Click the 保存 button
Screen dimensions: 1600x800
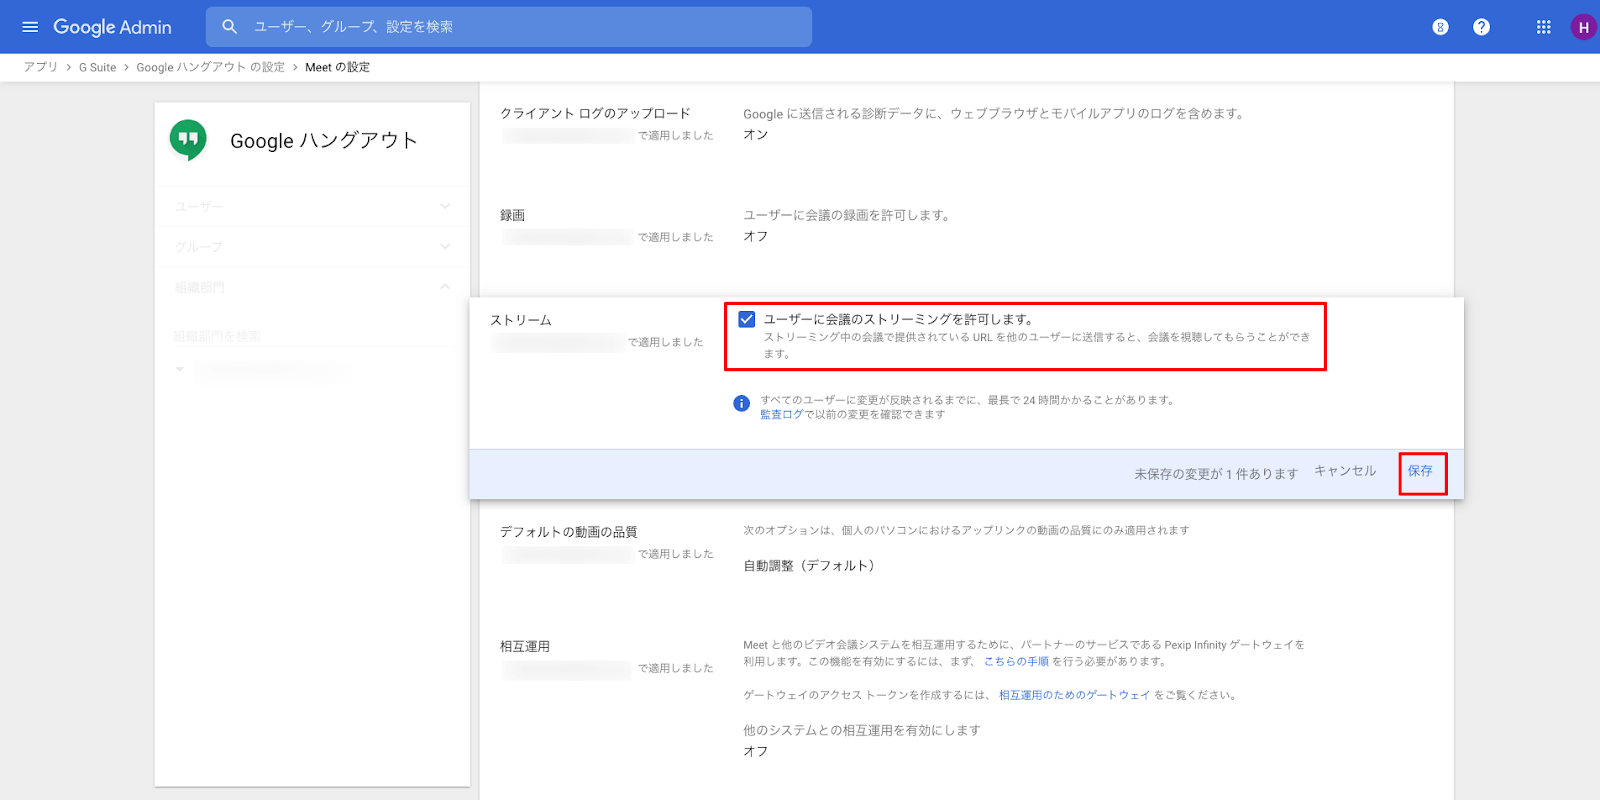(1420, 471)
